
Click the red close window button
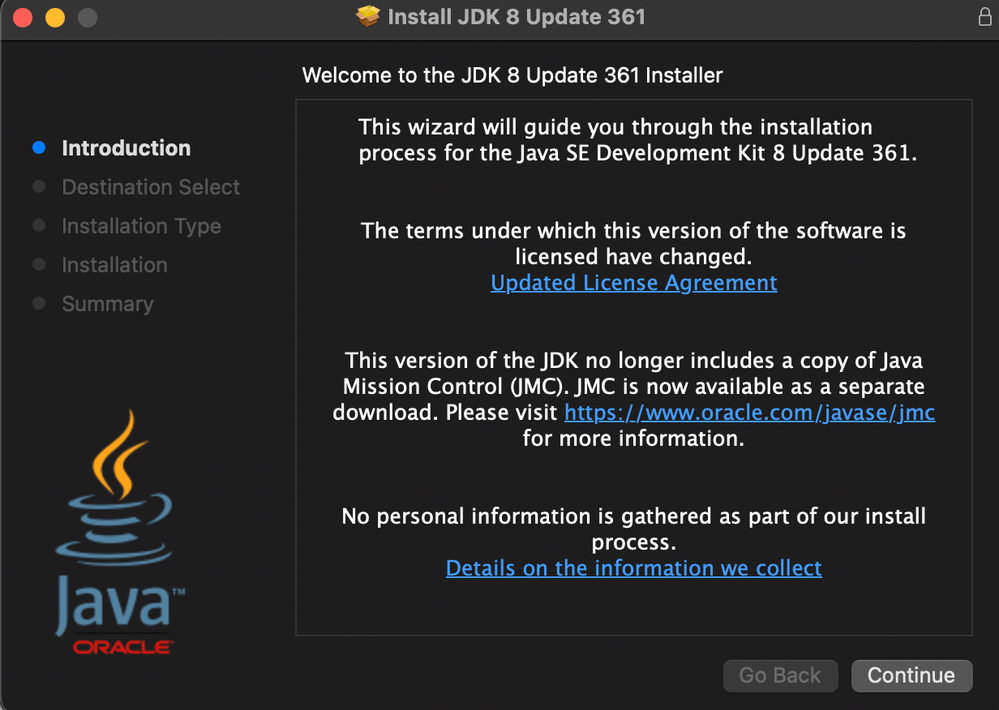[23, 17]
